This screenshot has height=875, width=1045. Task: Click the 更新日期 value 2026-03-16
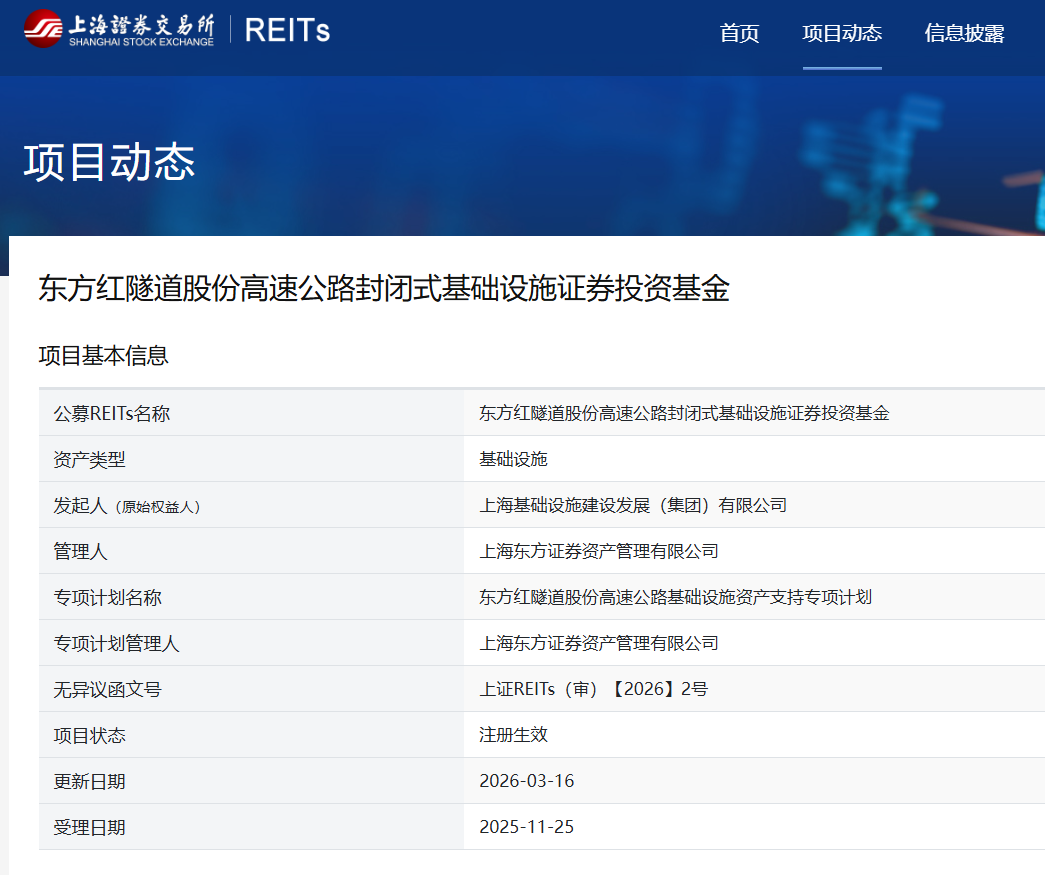(x=526, y=781)
